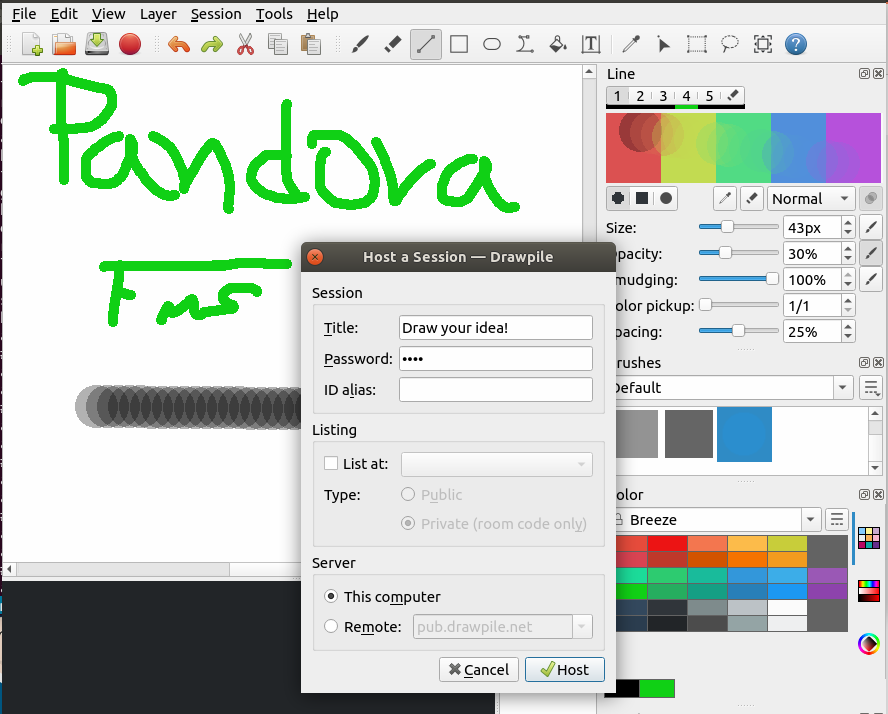Image resolution: width=888 pixels, height=714 pixels.
Task: Switch to brush slot 5
Action: (709, 96)
